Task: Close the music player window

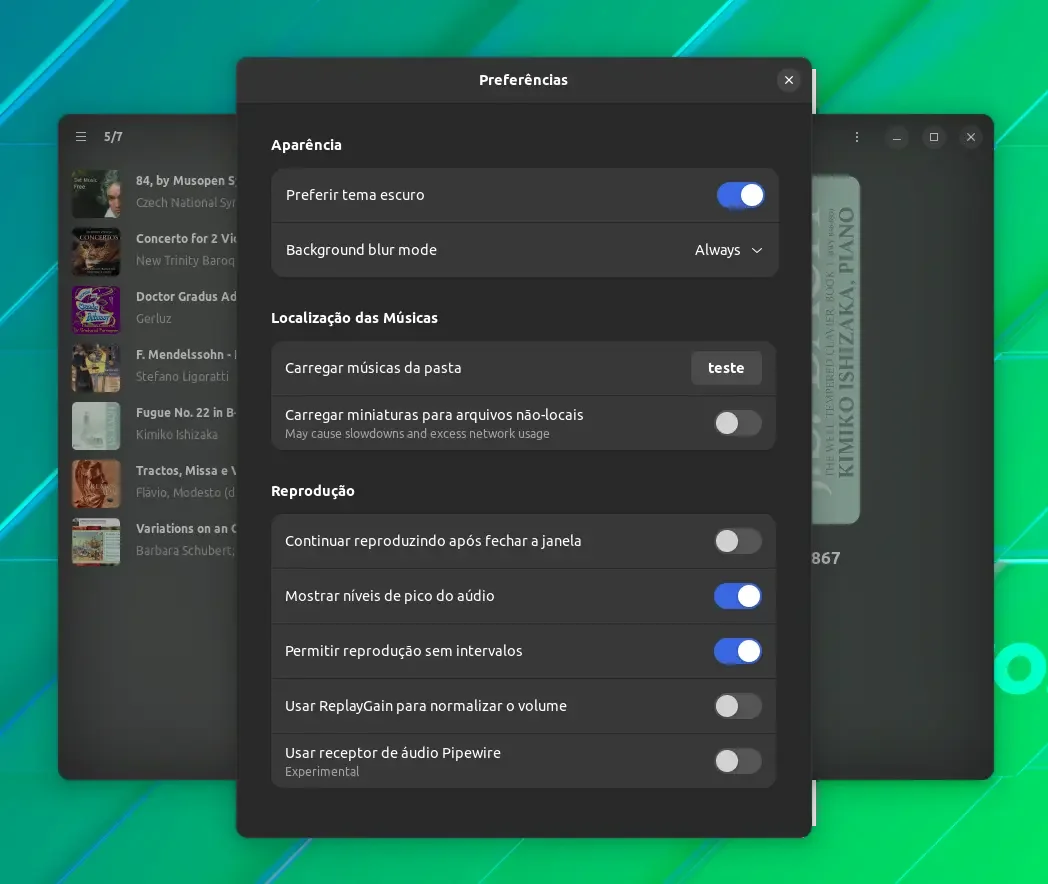Action: pyautogui.click(x=970, y=137)
